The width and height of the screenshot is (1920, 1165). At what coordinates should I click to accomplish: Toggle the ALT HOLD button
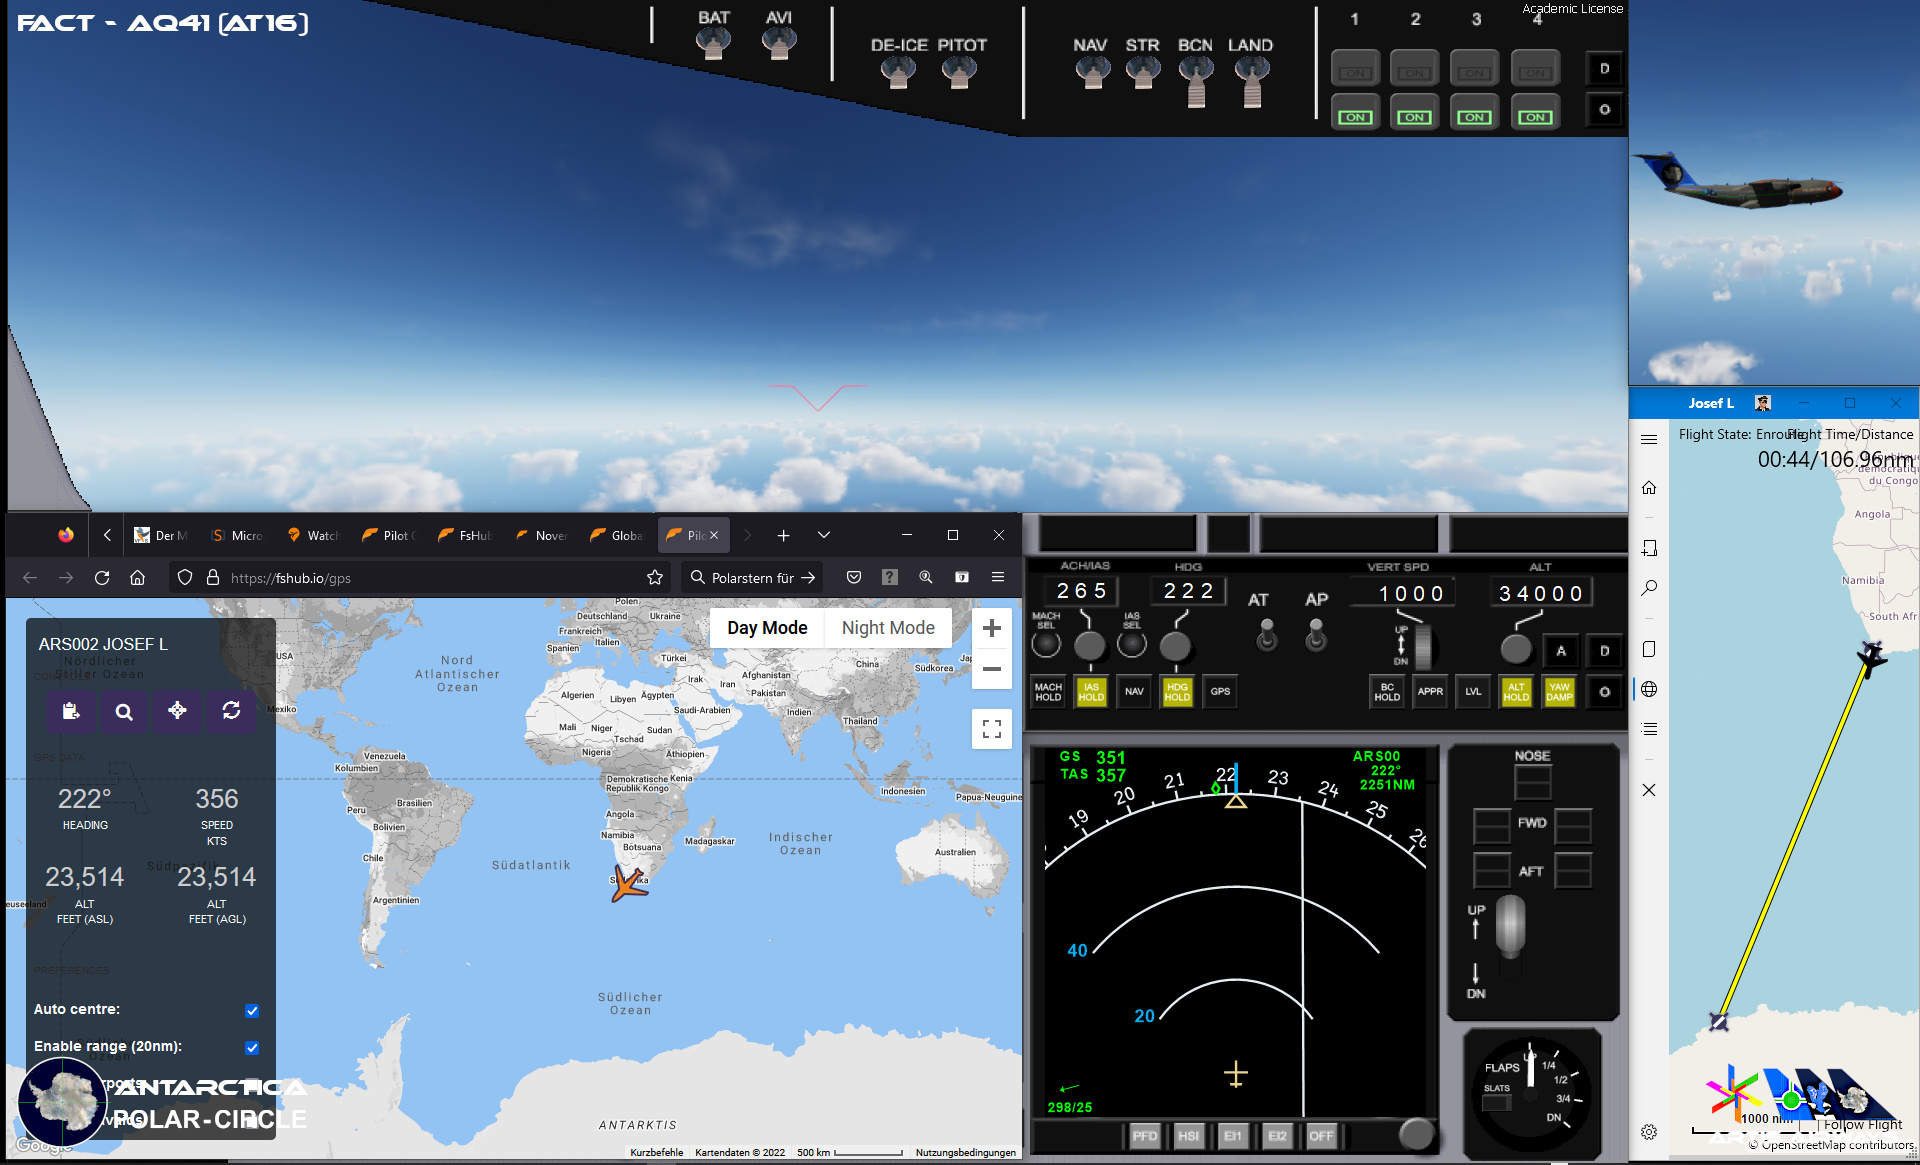click(x=1516, y=692)
